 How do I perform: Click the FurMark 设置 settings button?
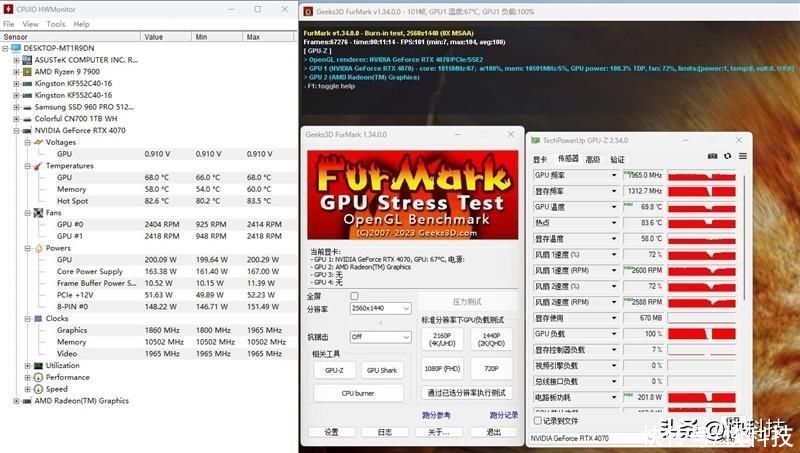click(x=332, y=432)
